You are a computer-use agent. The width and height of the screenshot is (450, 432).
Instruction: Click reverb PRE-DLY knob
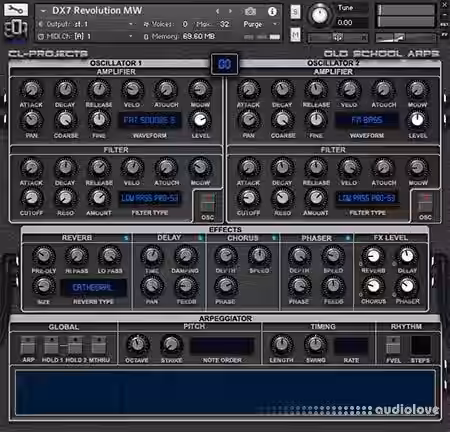tap(44, 256)
